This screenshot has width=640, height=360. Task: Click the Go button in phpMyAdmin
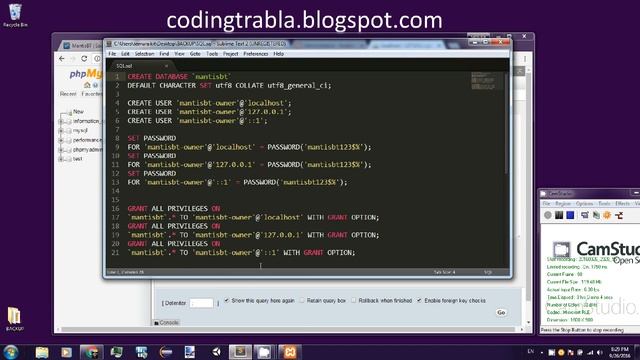coord(501,312)
